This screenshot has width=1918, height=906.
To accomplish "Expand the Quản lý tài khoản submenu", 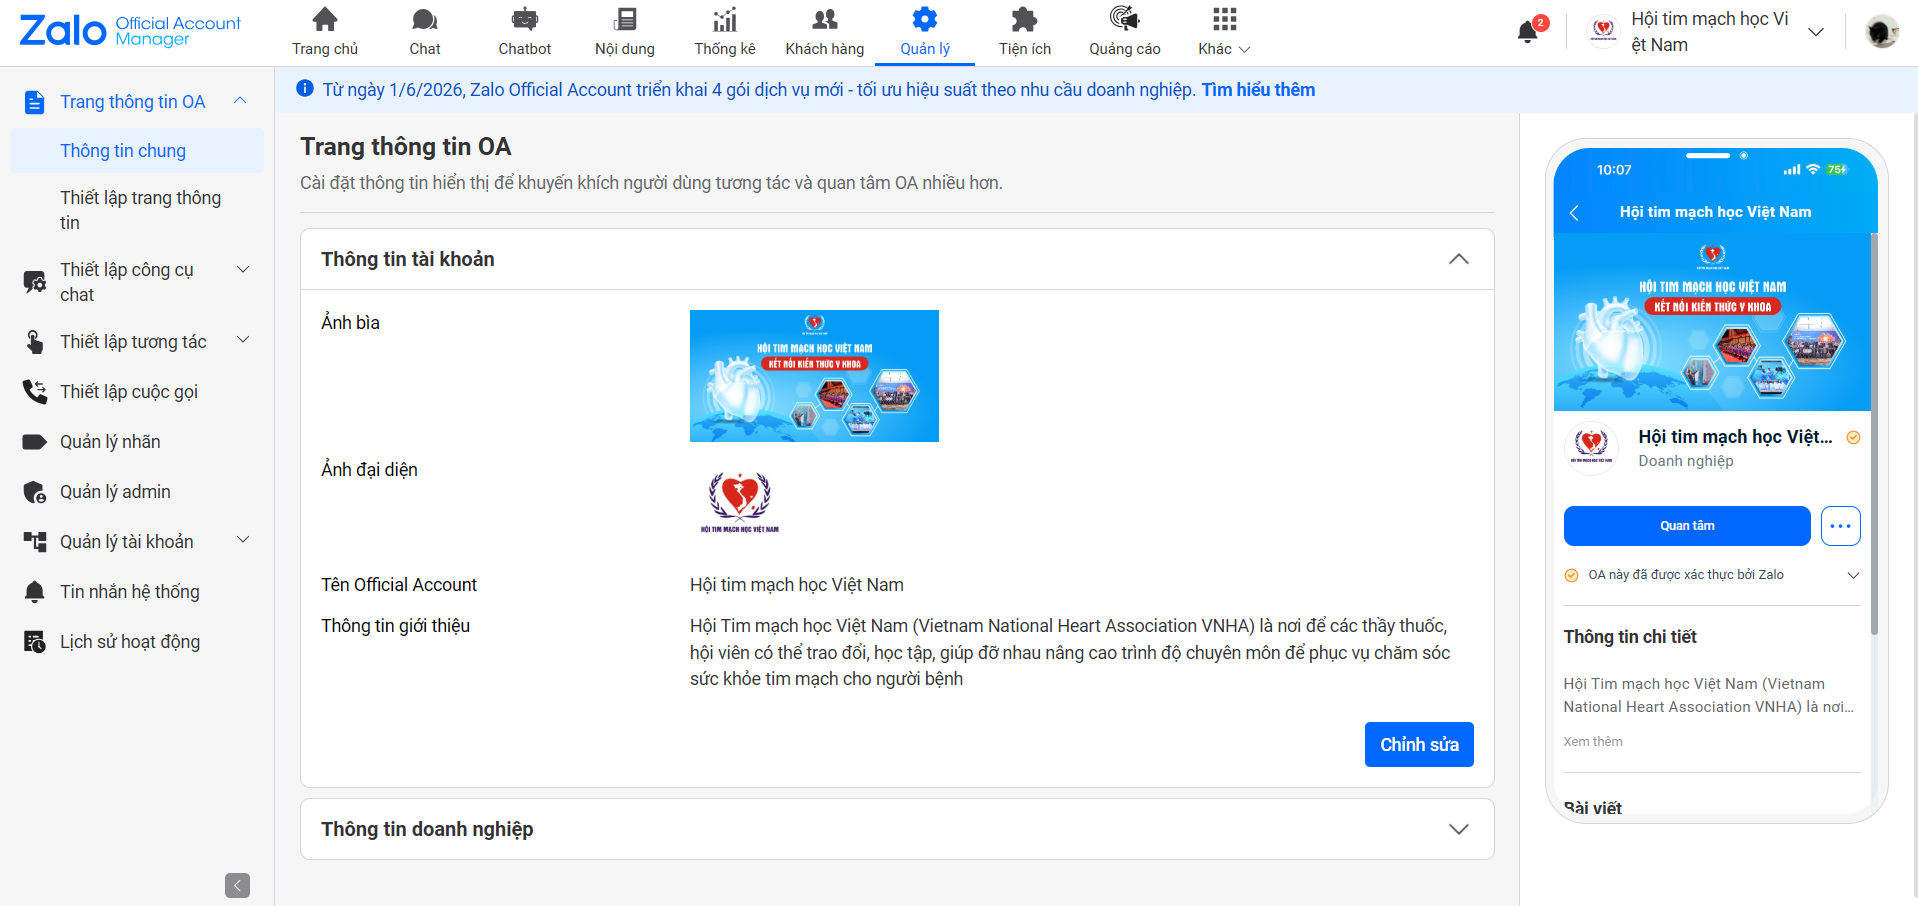I will [x=243, y=540].
